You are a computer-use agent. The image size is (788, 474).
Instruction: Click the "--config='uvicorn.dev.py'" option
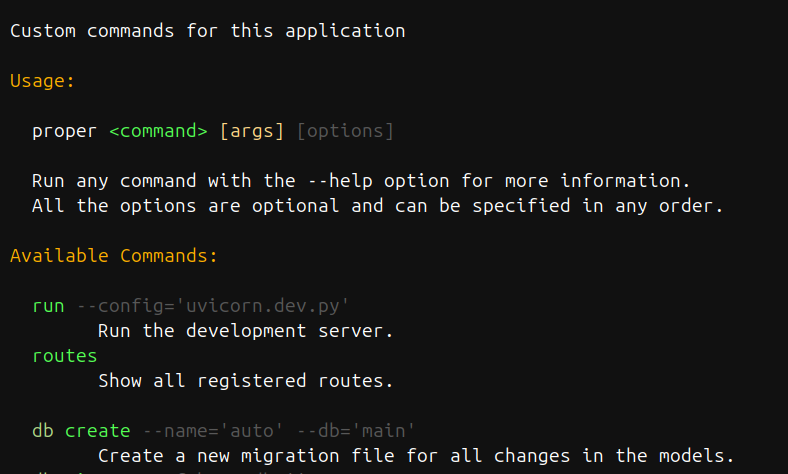point(213,306)
